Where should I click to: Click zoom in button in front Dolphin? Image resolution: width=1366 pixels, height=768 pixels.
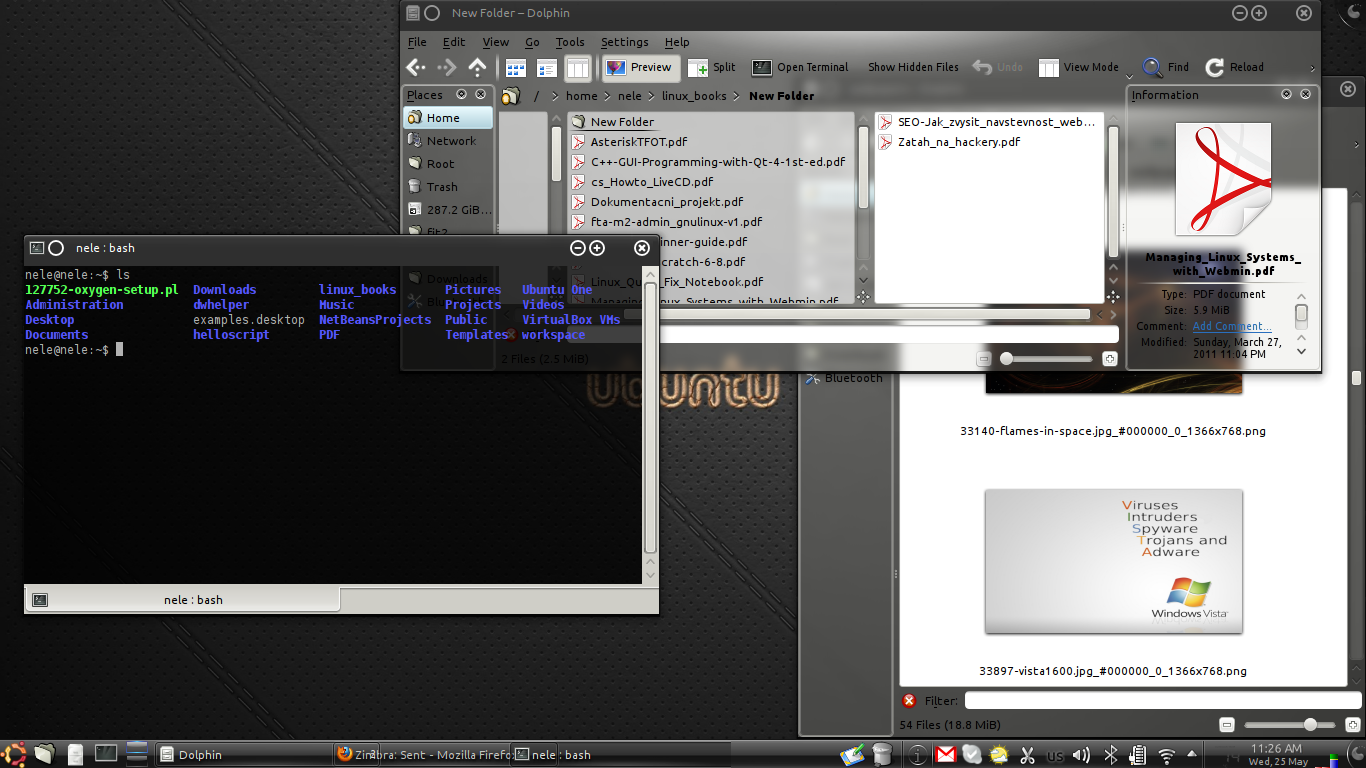tap(1109, 359)
